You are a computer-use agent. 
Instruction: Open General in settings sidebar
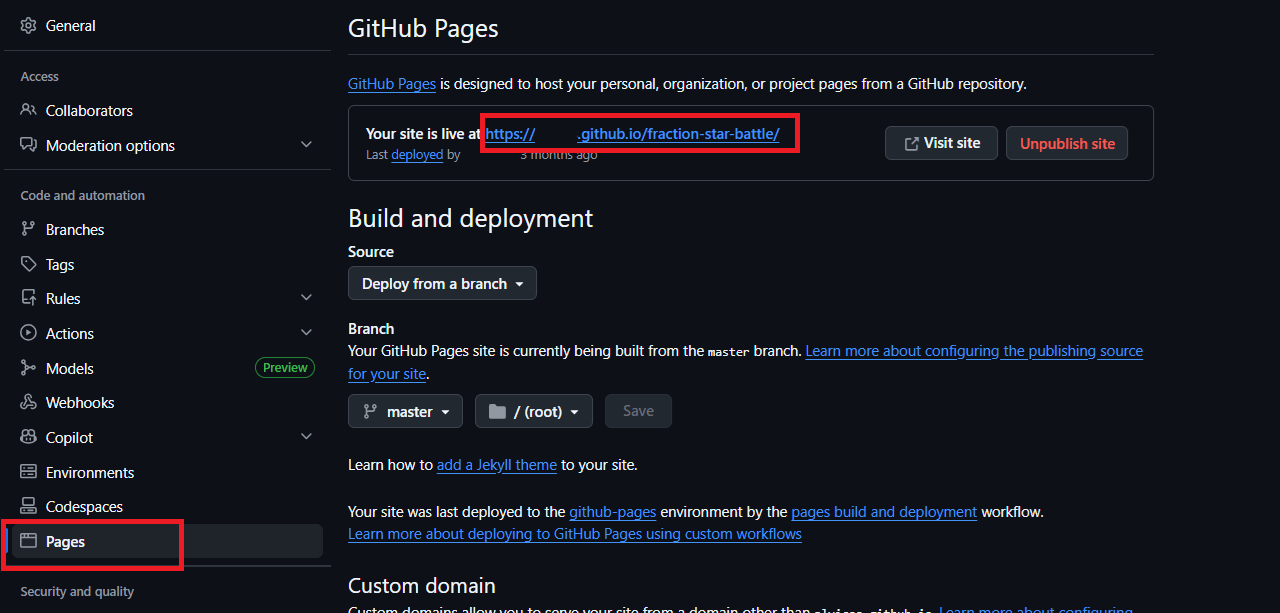pos(166,26)
